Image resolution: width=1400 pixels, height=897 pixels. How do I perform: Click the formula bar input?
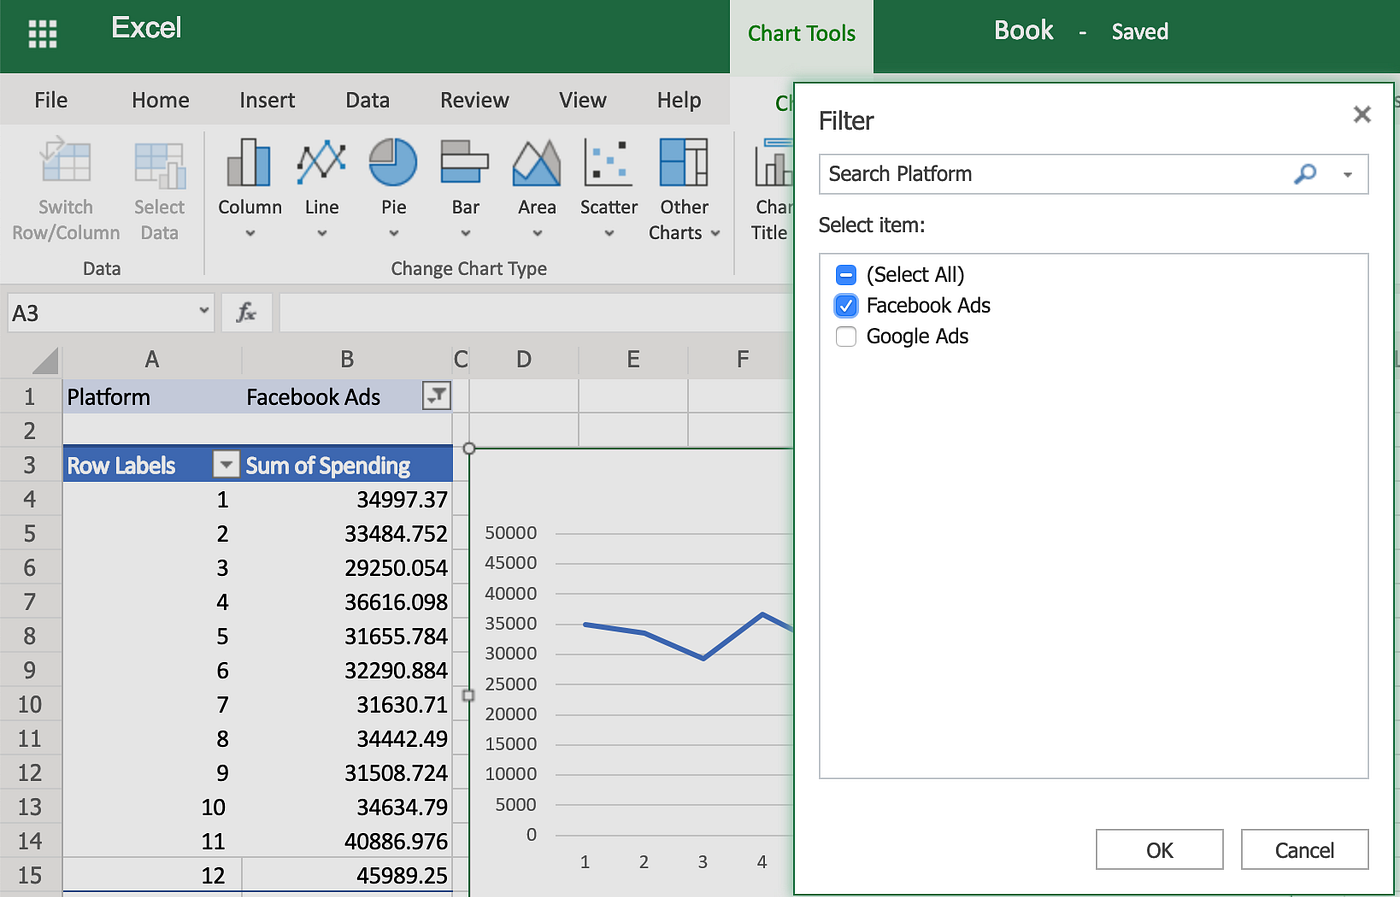[x=536, y=313]
